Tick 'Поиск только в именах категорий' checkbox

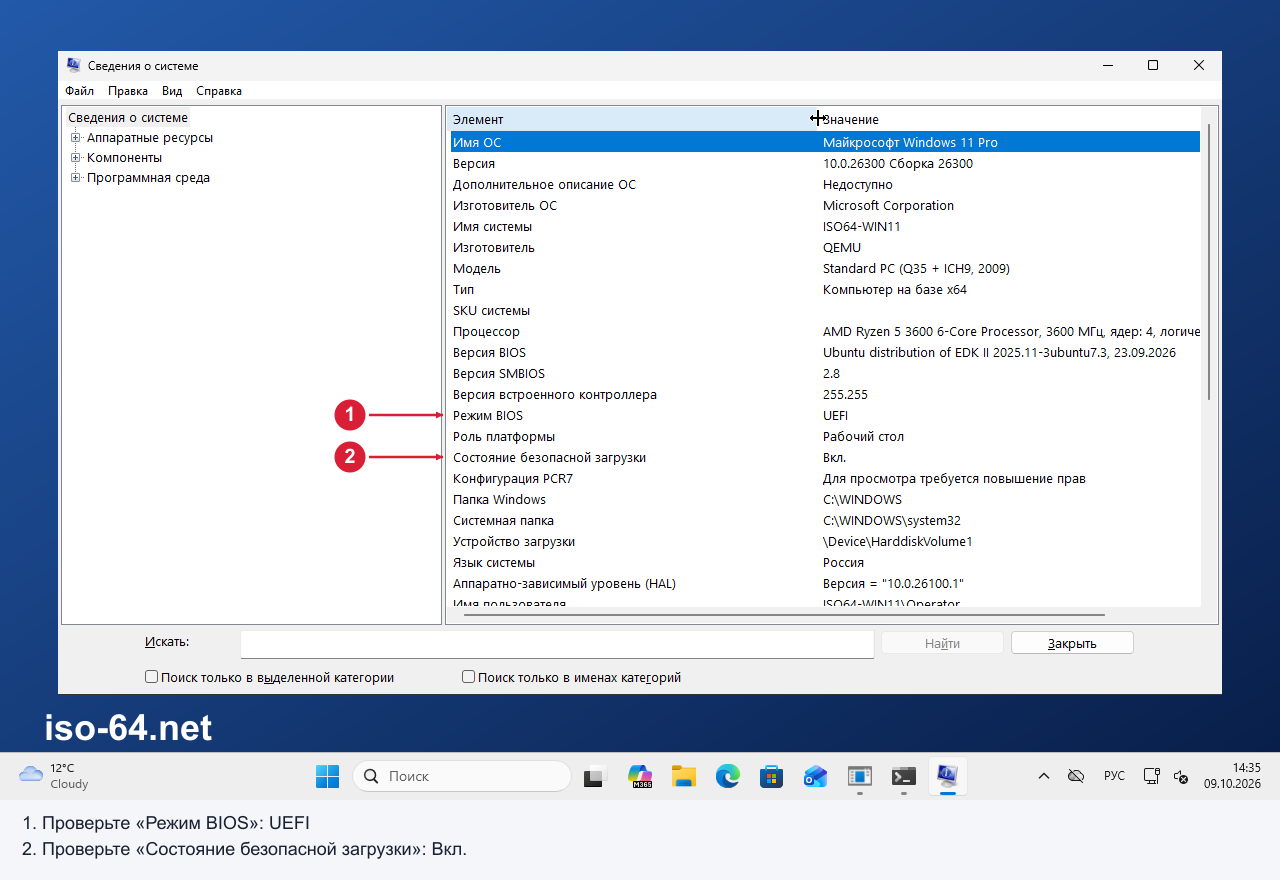[x=468, y=677]
